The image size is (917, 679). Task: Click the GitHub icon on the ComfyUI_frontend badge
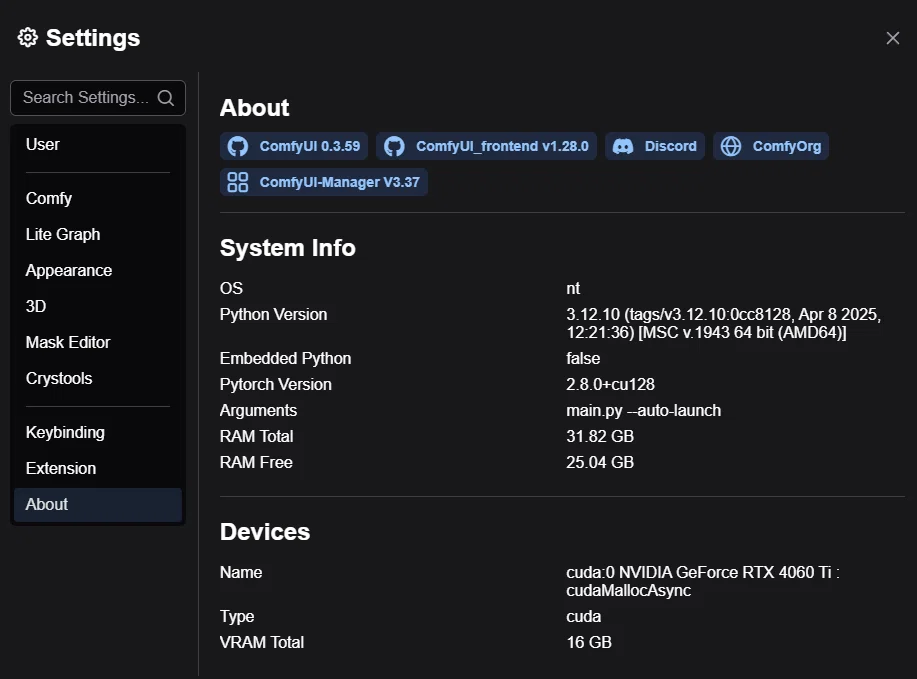click(x=394, y=146)
